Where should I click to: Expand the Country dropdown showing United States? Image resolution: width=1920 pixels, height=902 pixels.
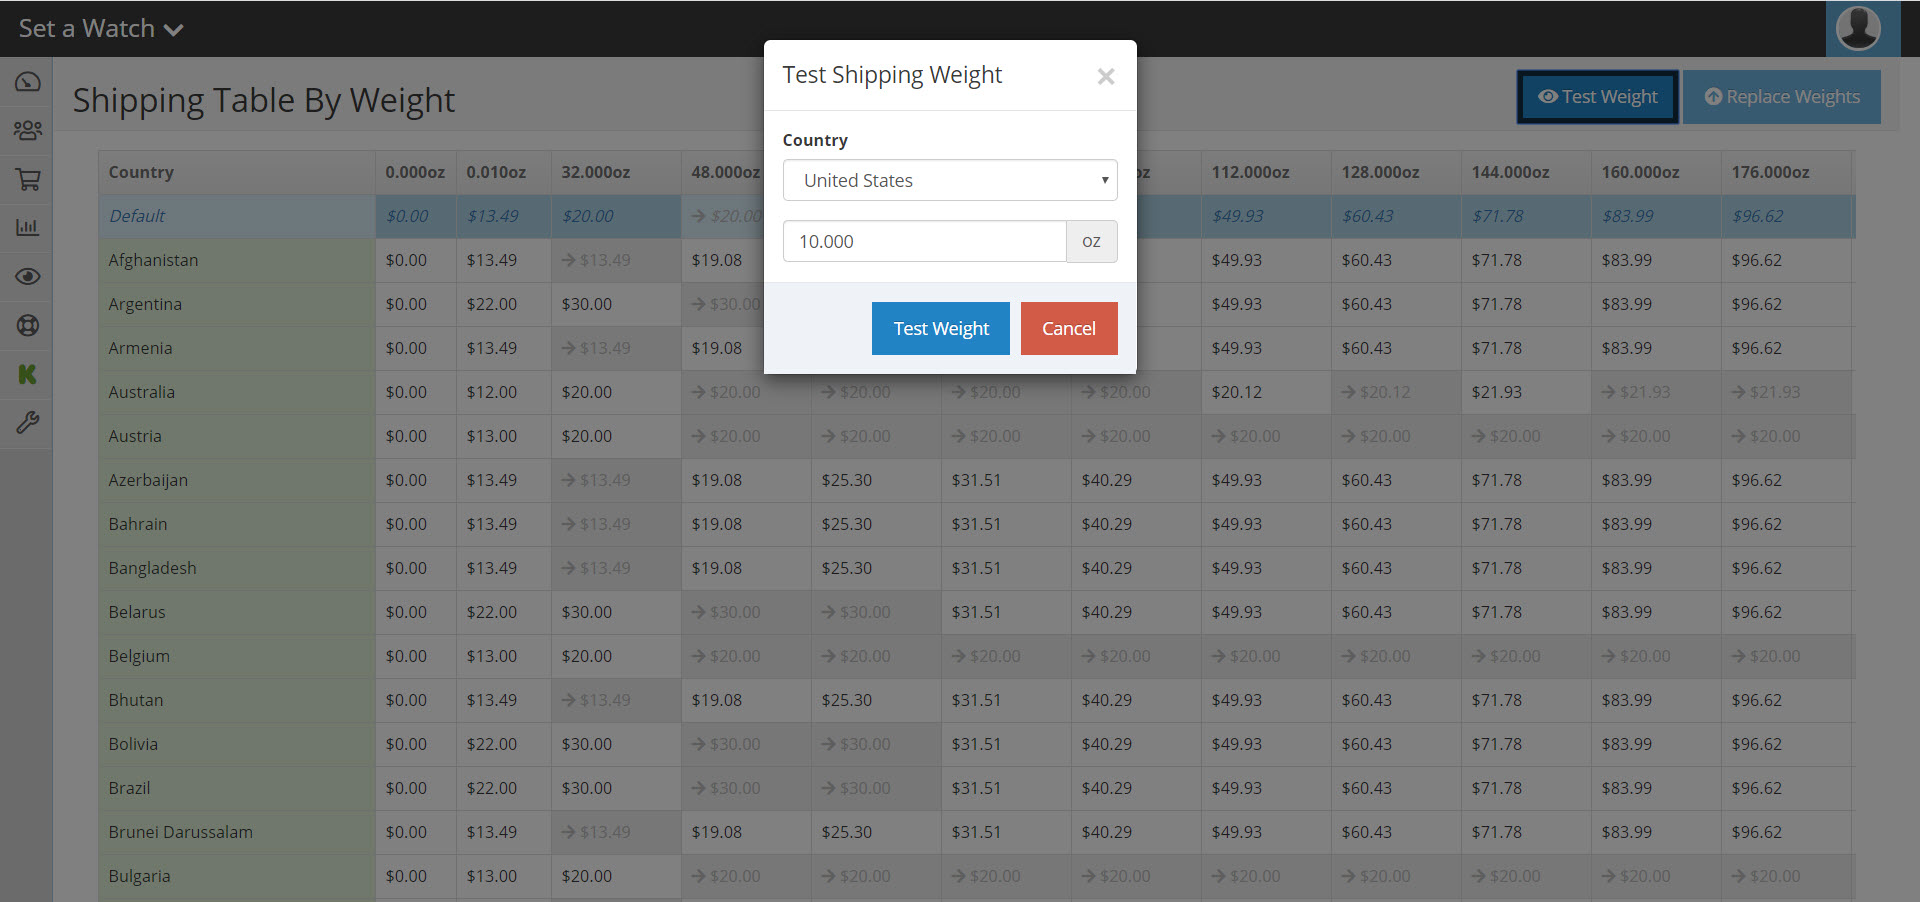[949, 181]
